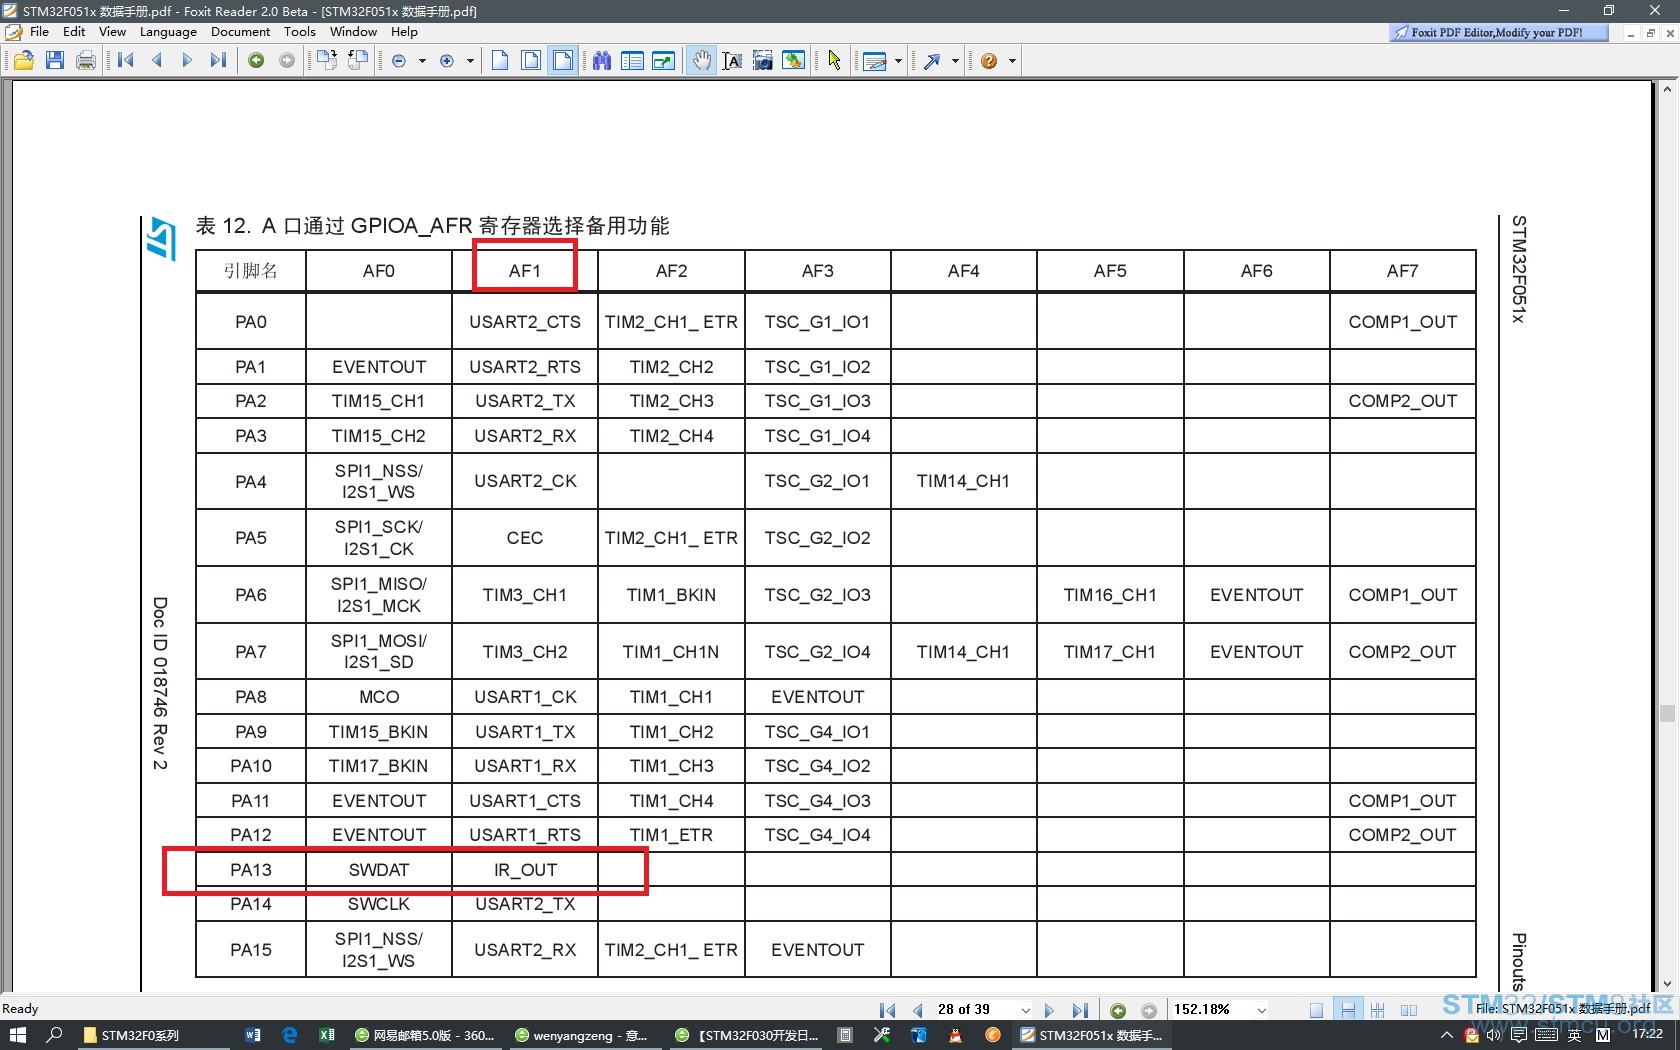Open the View menu
This screenshot has width=1680, height=1050.
112,32
